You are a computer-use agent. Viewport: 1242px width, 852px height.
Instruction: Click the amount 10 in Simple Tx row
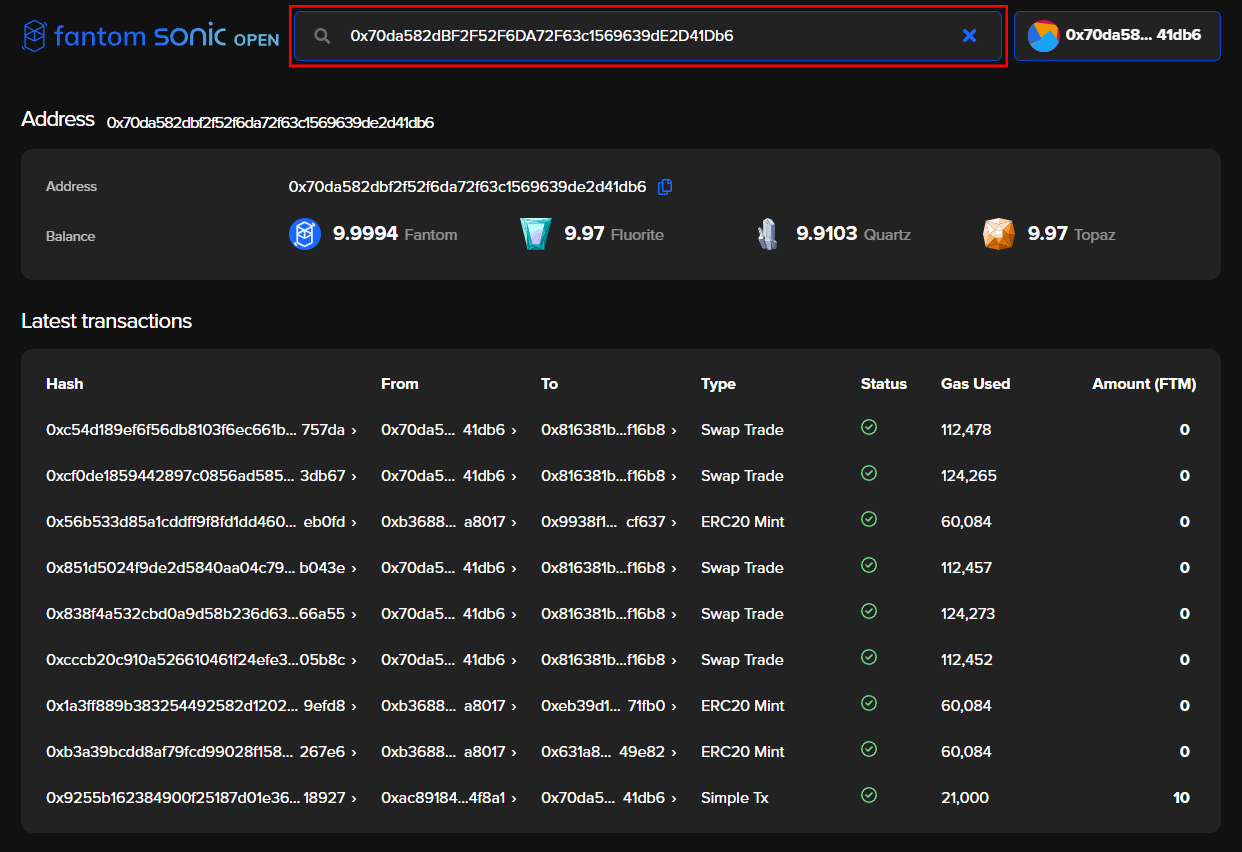pyautogui.click(x=1182, y=798)
